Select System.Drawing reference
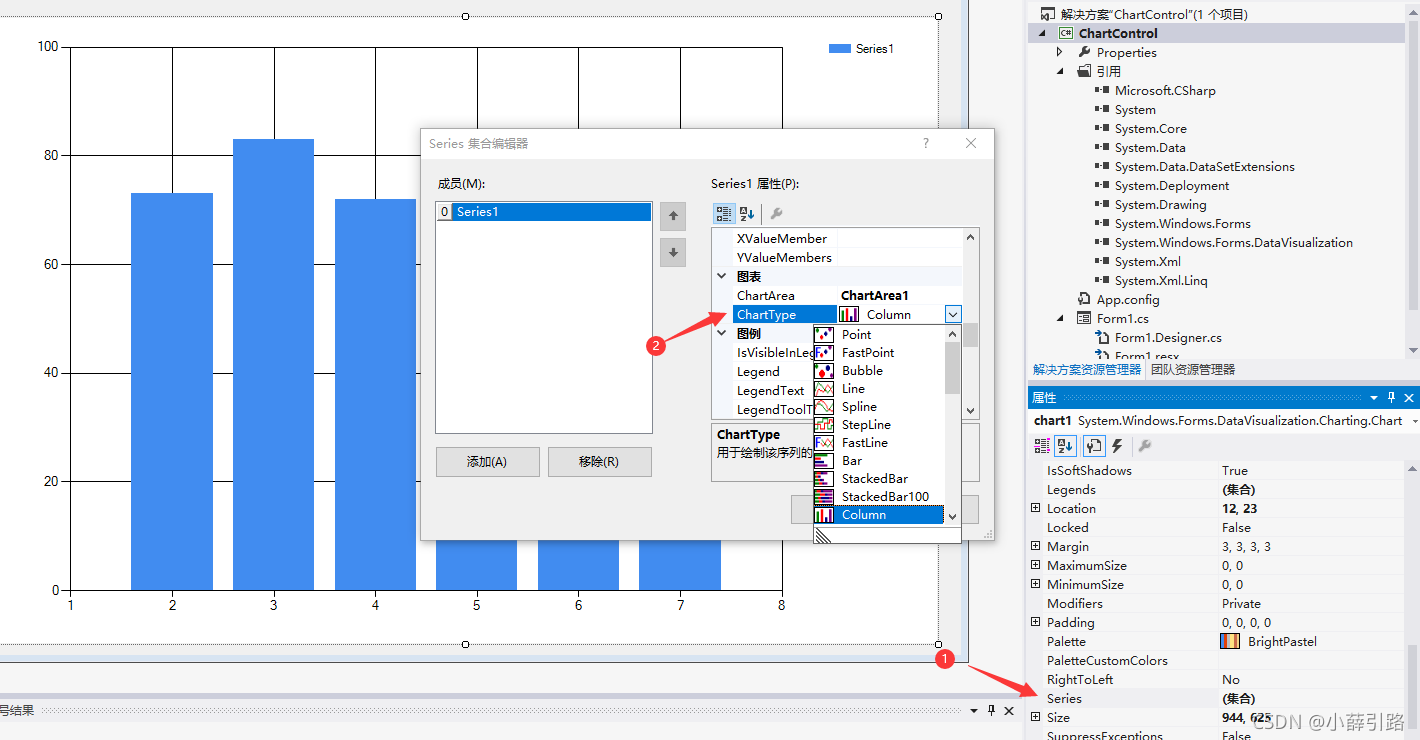 pos(1160,204)
